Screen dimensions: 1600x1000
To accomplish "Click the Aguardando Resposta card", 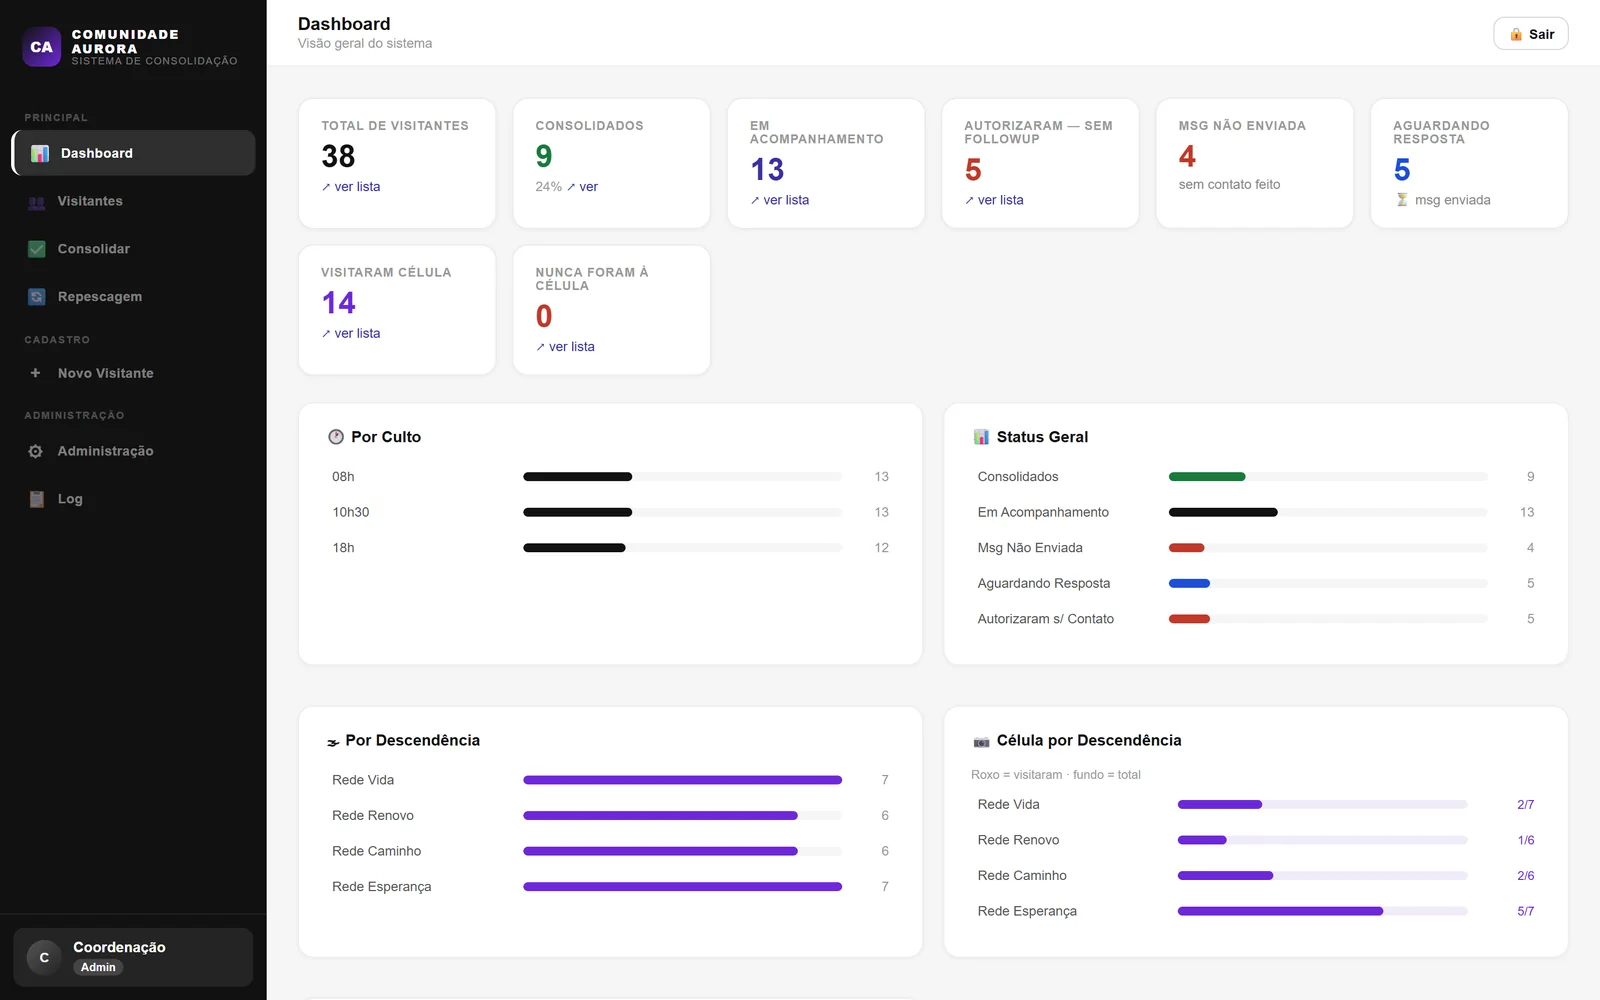I will [x=1469, y=163].
